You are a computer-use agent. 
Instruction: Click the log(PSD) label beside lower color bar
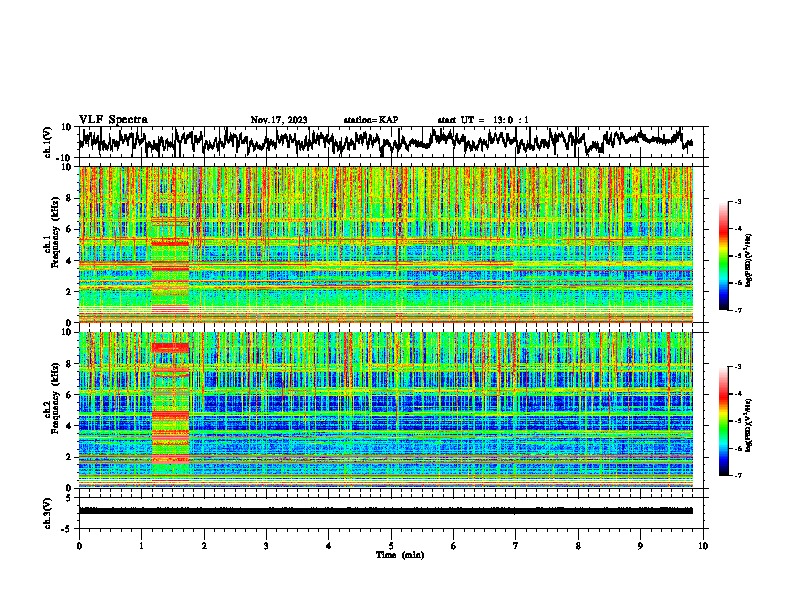[x=749, y=425]
